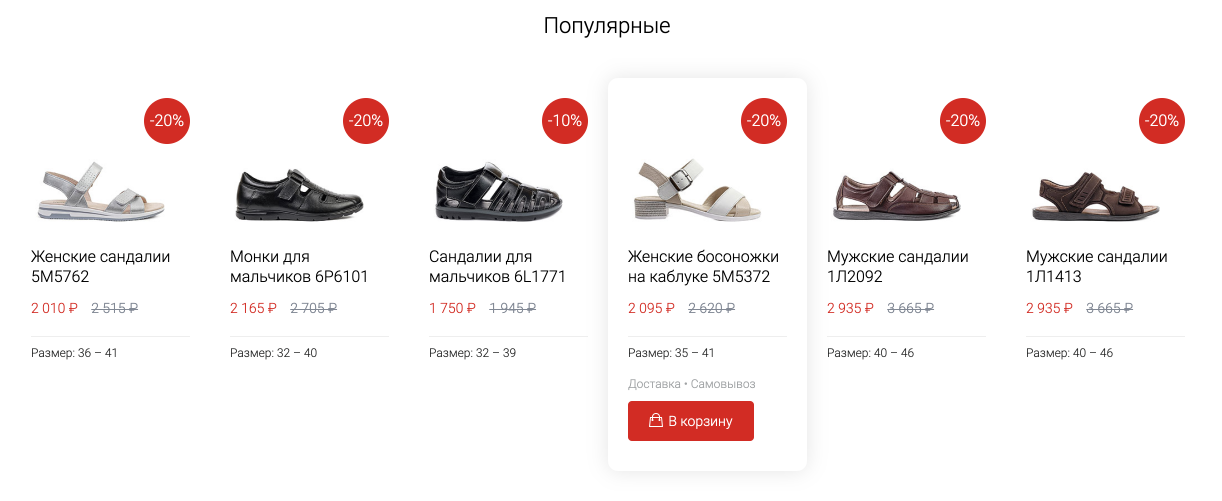Image resolution: width=1222 pixels, height=501 pixels.
Task: Click Сандалии для мальчиков 6L1771 title
Action: [x=497, y=266]
